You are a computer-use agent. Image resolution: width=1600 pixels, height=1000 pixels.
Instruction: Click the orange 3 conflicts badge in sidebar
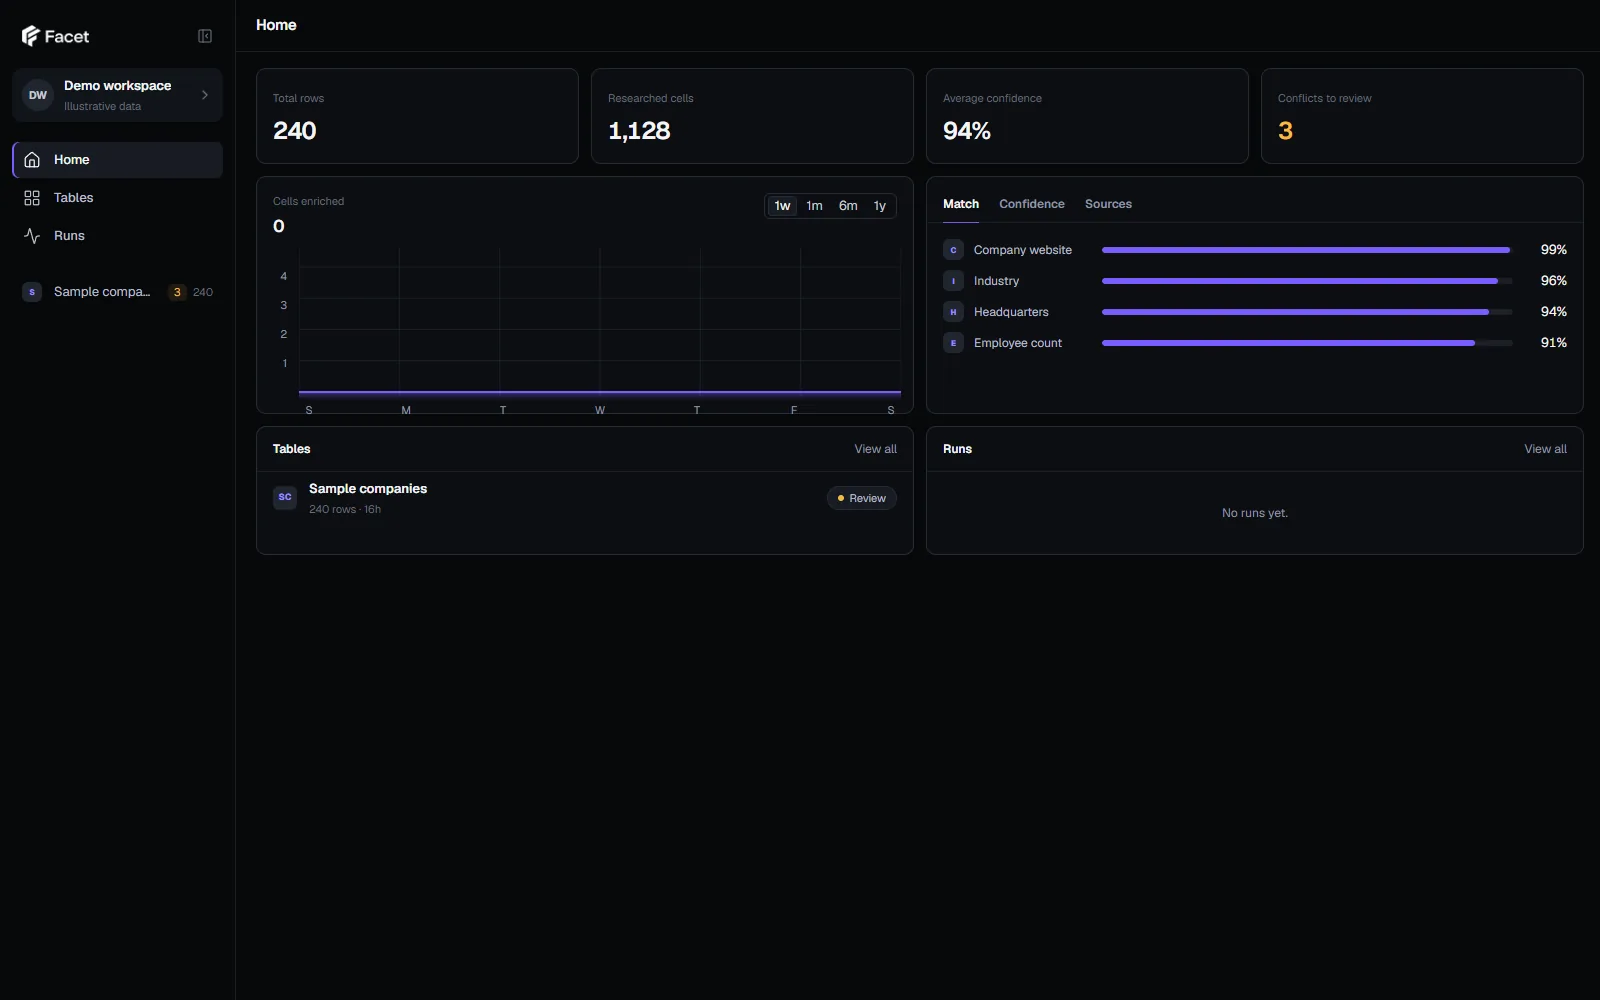(x=177, y=292)
